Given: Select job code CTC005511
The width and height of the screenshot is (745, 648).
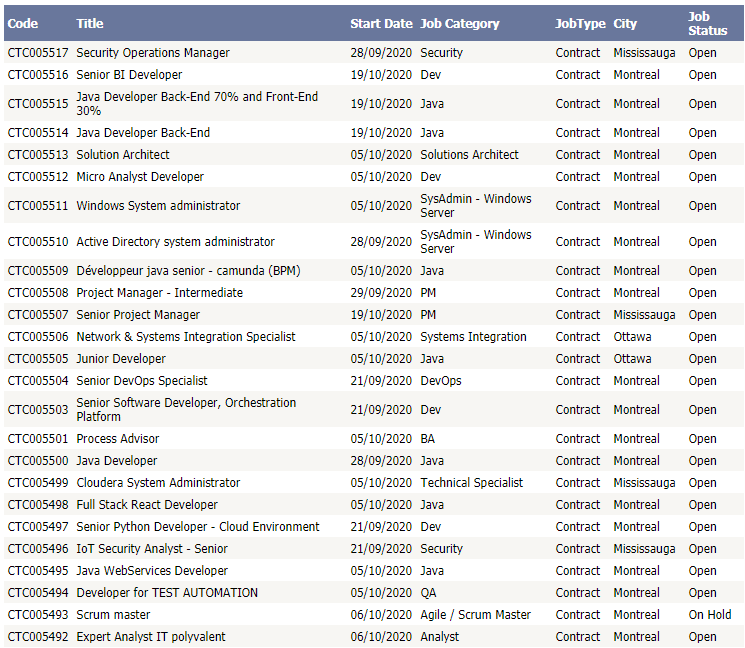Looking at the screenshot, I should point(38,206).
